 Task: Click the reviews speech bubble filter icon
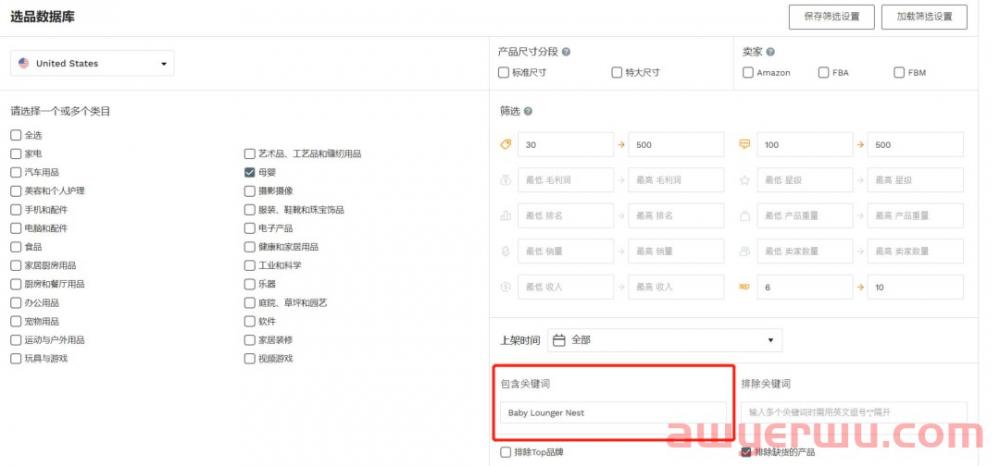744,145
